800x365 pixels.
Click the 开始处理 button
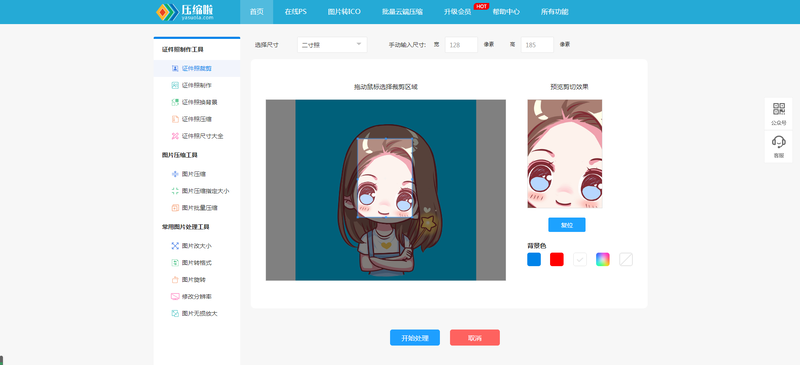tap(415, 338)
